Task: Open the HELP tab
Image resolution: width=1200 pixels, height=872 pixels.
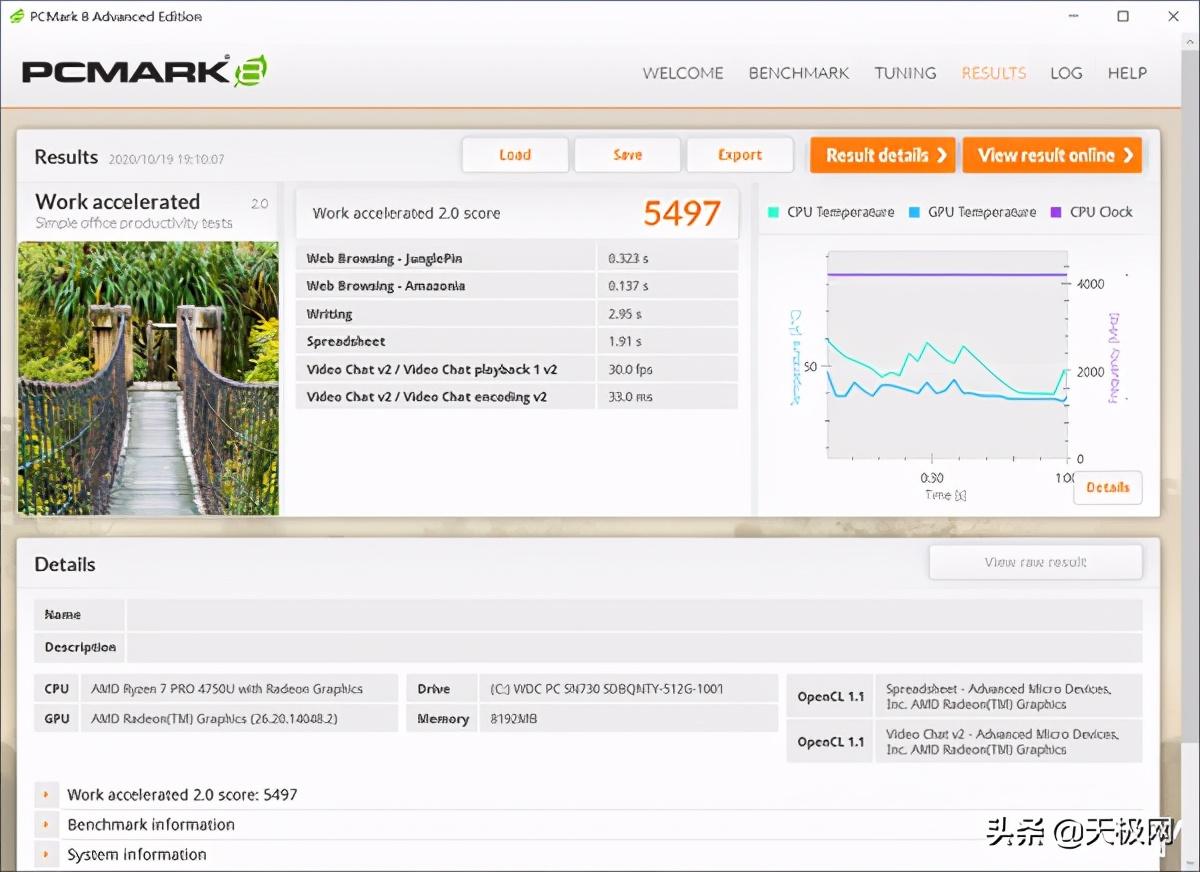Action: click(x=1127, y=73)
